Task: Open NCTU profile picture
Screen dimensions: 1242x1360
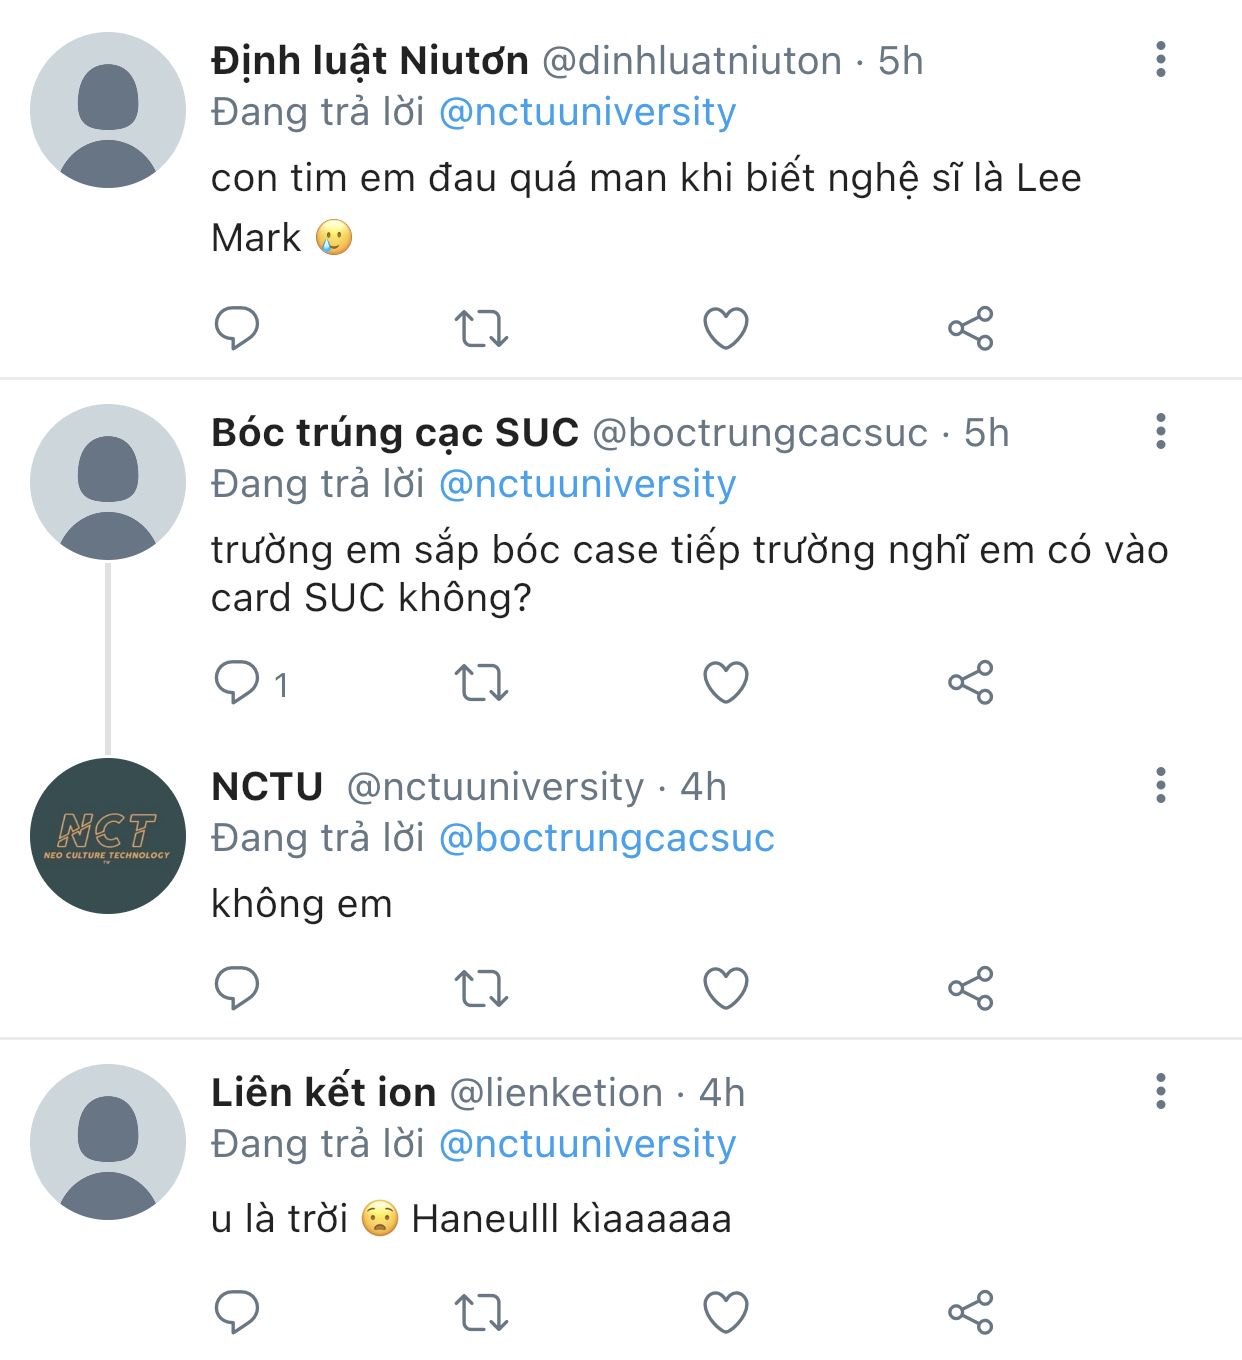Action: [x=108, y=836]
